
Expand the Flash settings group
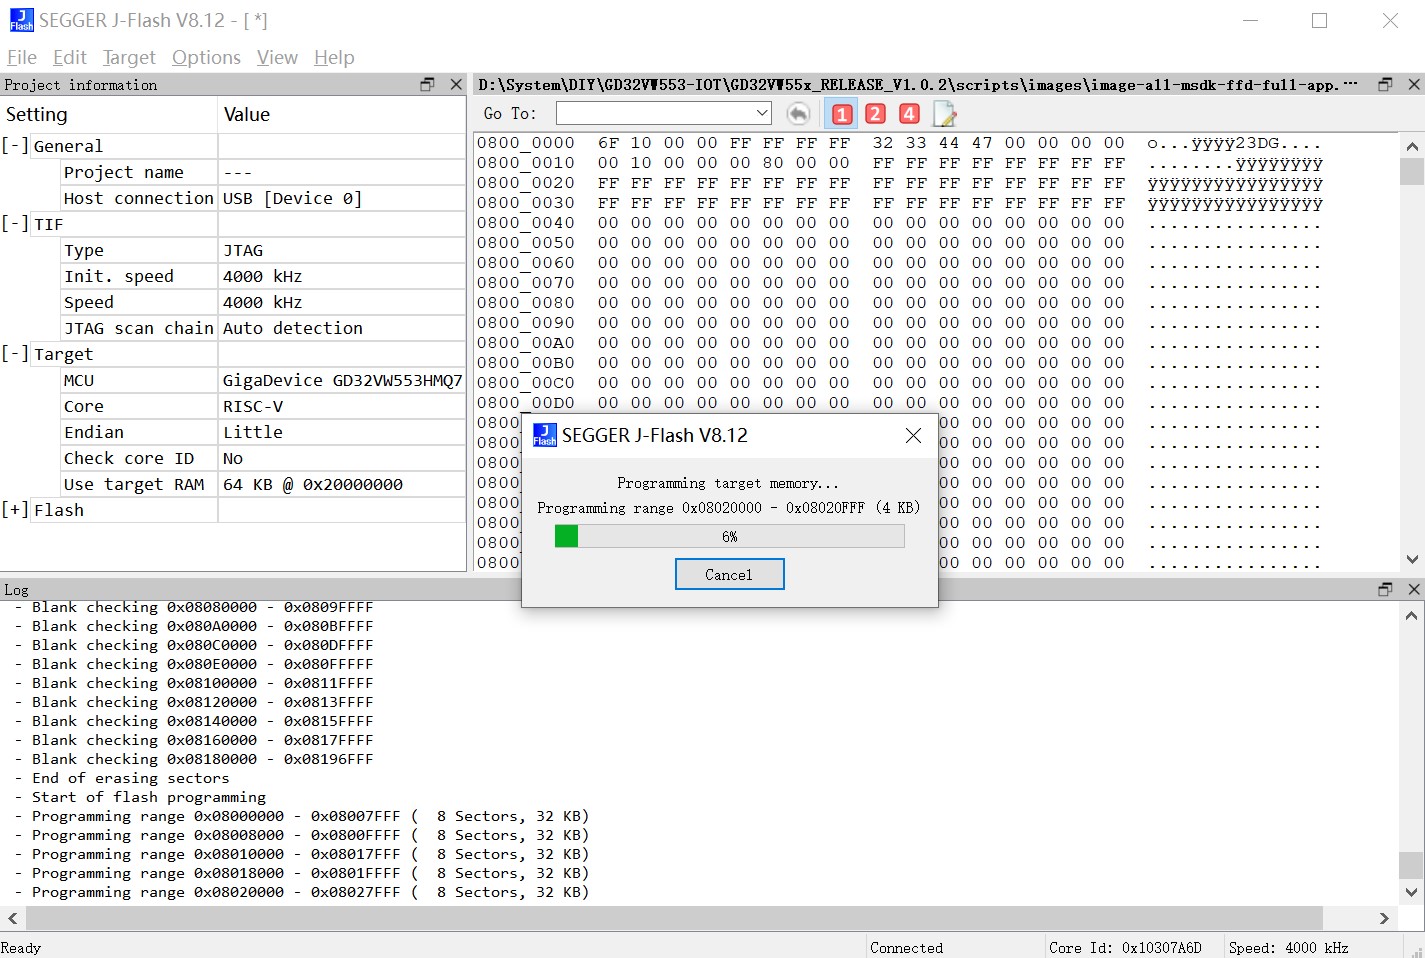pos(15,510)
